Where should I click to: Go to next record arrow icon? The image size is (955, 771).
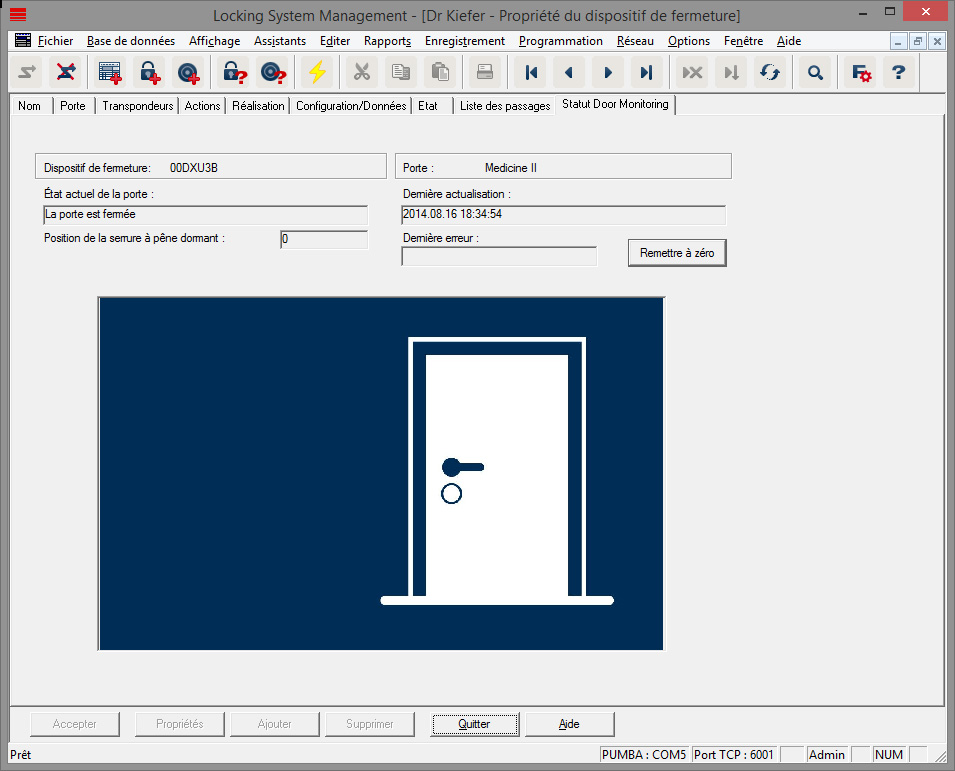(608, 72)
